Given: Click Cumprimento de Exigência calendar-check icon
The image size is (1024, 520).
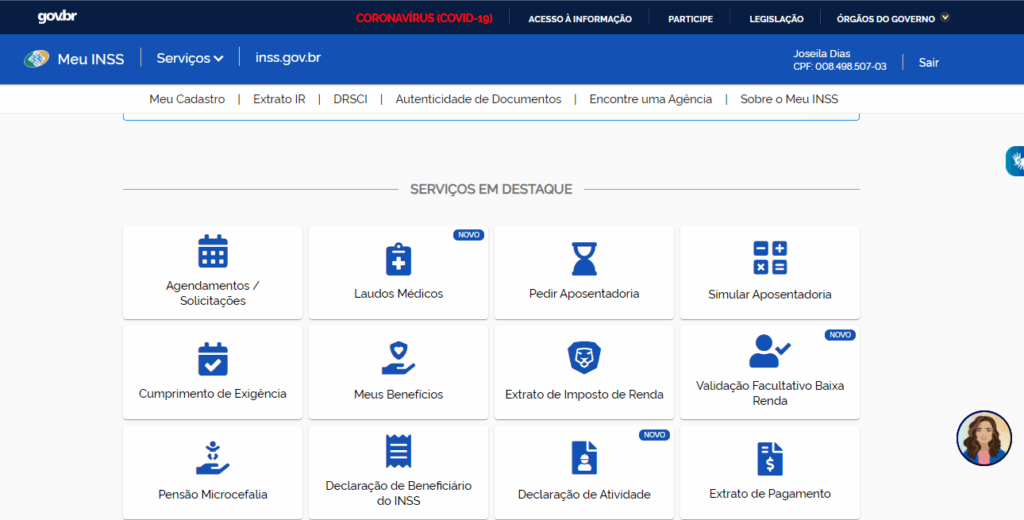Looking at the screenshot, I should tap(212, 359).
